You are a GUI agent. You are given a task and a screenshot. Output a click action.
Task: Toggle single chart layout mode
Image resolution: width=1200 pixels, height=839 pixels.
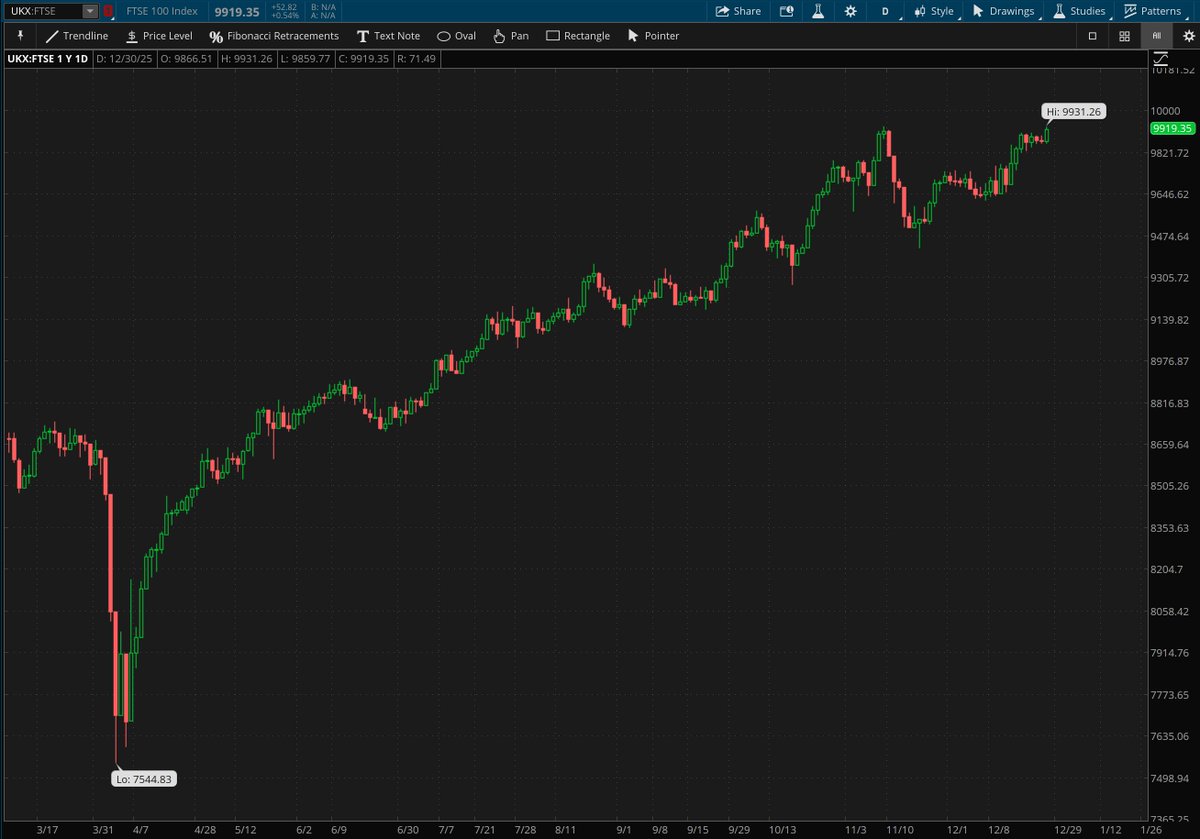click(1092, 35)
